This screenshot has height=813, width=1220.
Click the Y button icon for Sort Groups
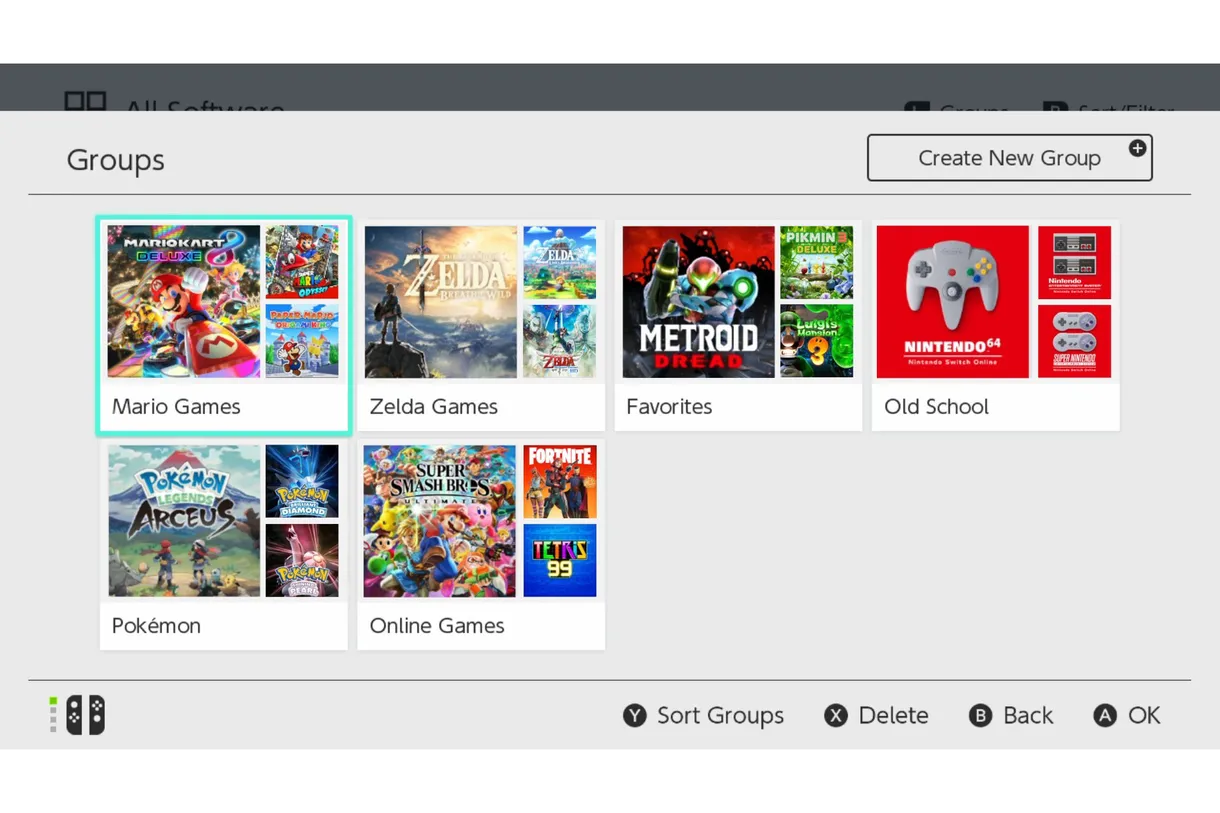(634, 716)
